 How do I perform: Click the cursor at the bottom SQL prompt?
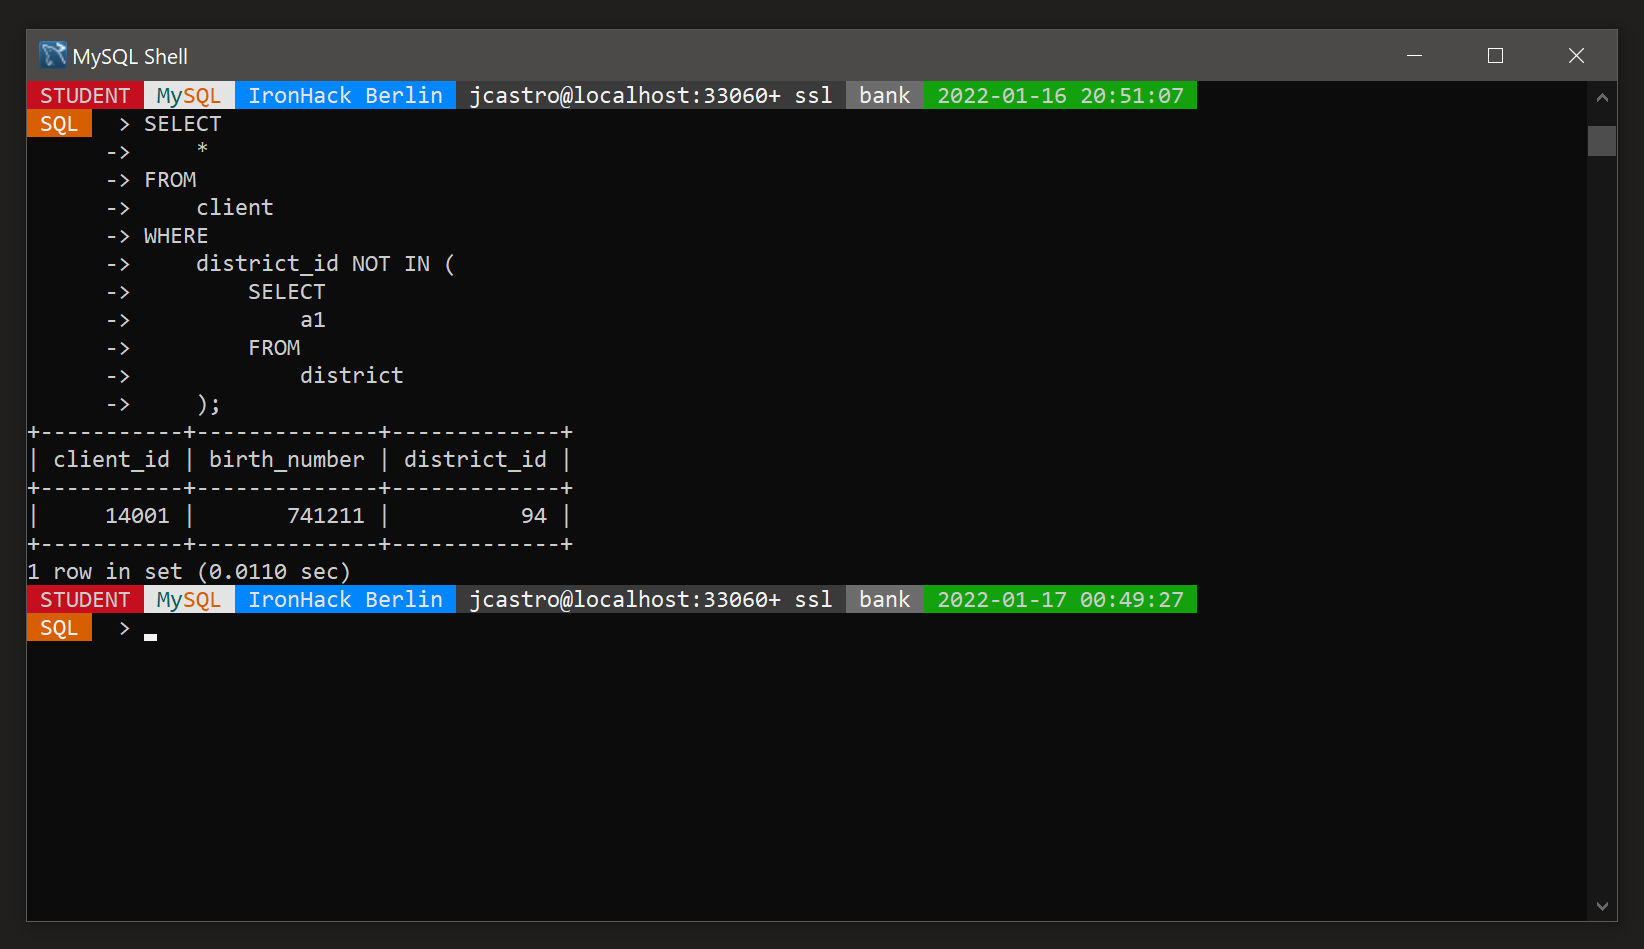click(150, 636)
